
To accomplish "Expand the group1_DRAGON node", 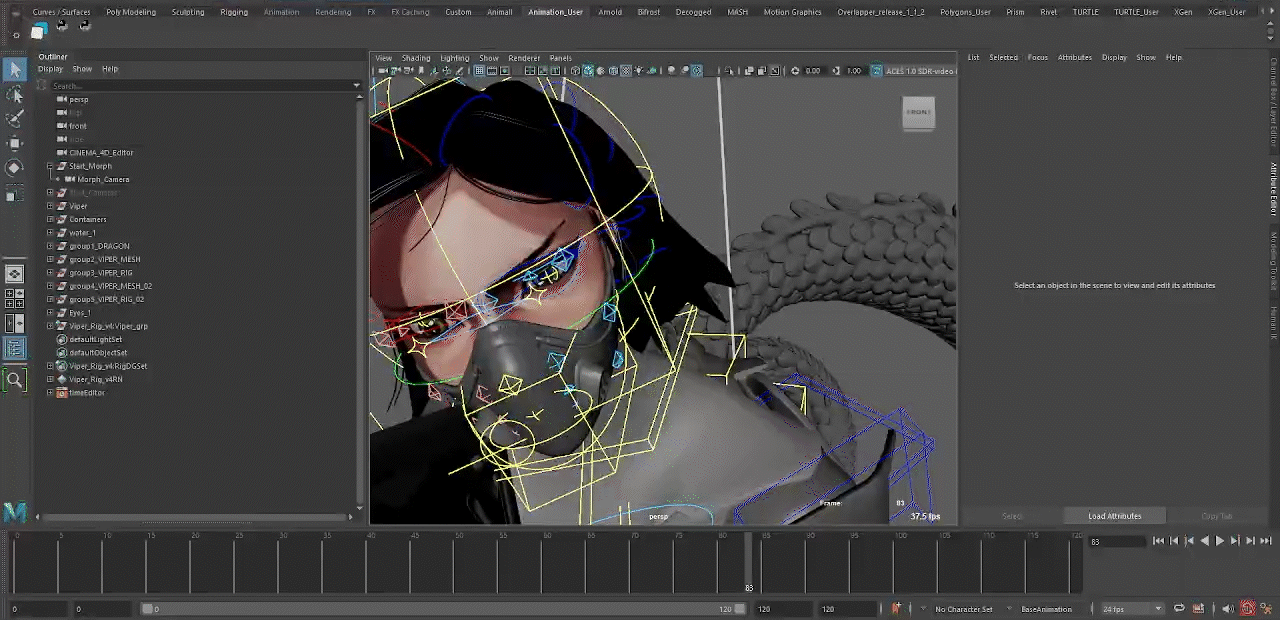I will (50, 246).
